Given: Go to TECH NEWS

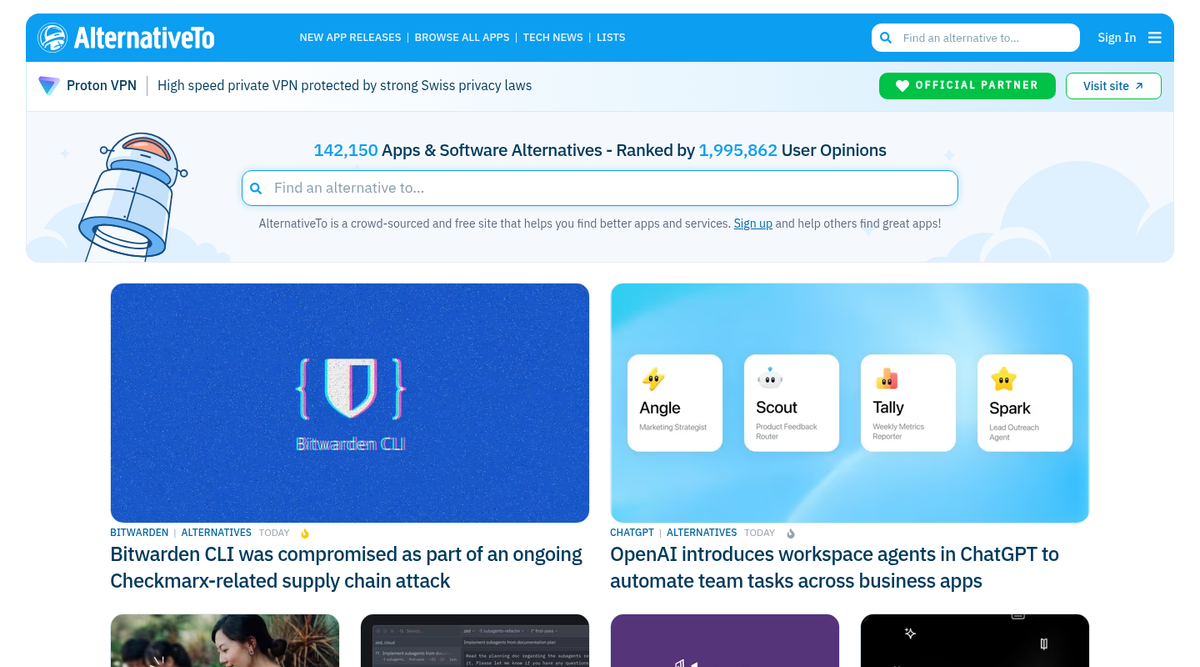Looking at the screenshot, I should 553,37.
